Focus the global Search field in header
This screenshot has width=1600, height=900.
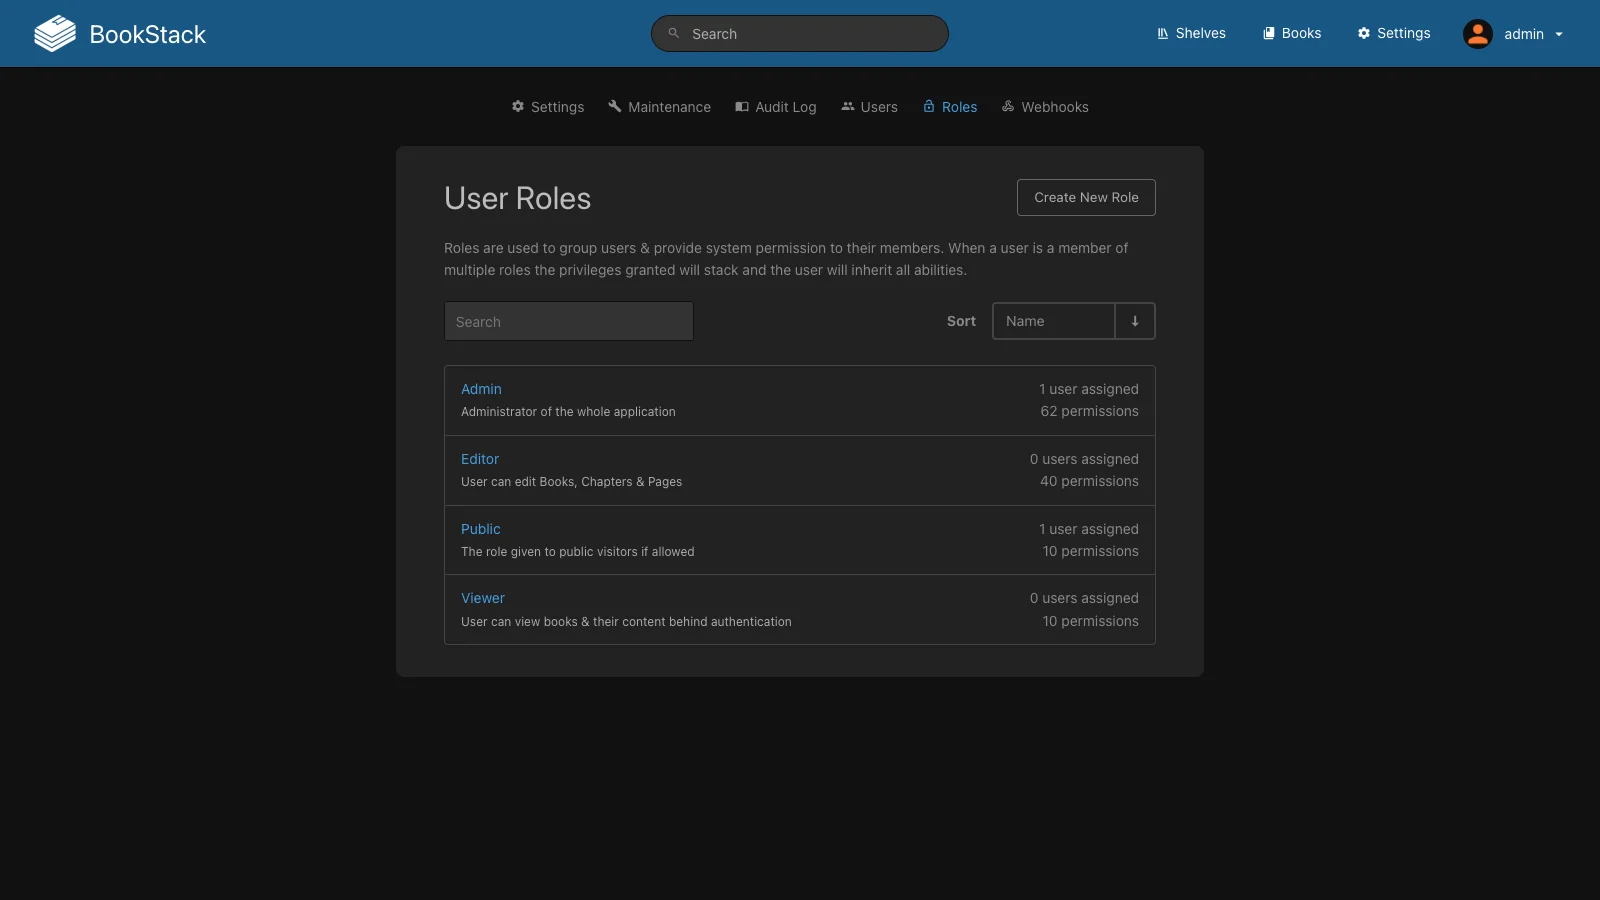click(800, 34)
